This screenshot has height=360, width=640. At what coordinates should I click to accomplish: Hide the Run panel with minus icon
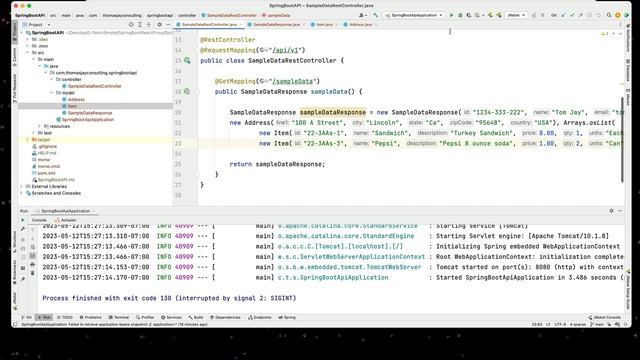coord(620,211)
